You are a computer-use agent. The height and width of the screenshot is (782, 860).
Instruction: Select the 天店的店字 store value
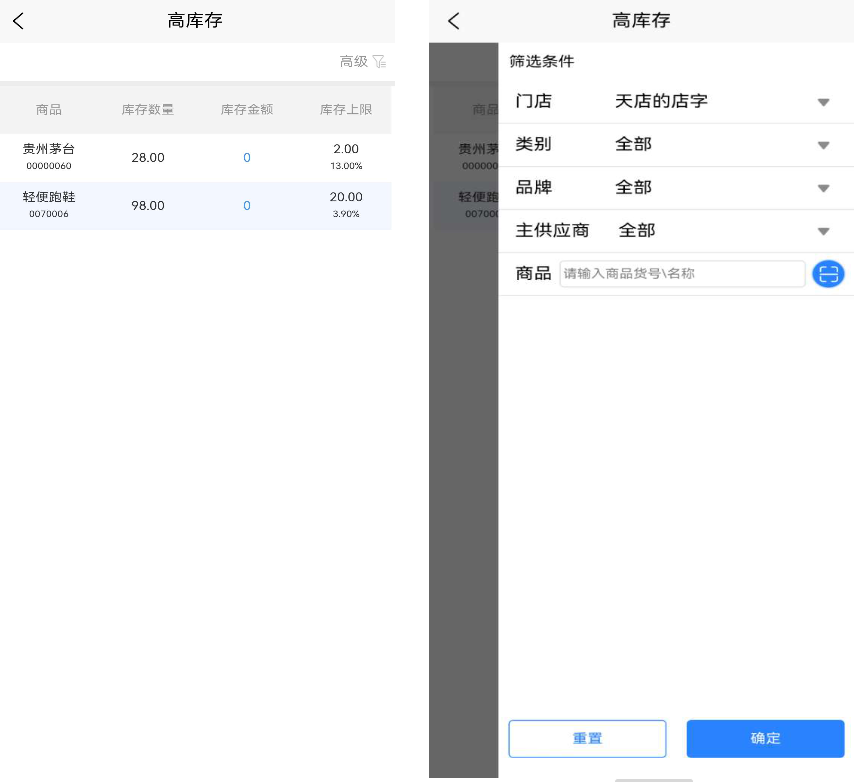coord(661,101)
